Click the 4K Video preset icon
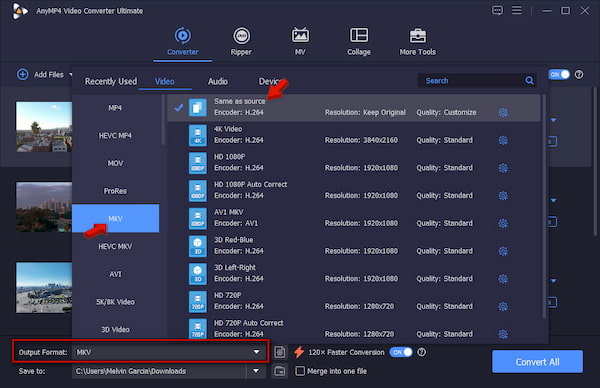Screen dimensions: 600x388 coord(197,135)
